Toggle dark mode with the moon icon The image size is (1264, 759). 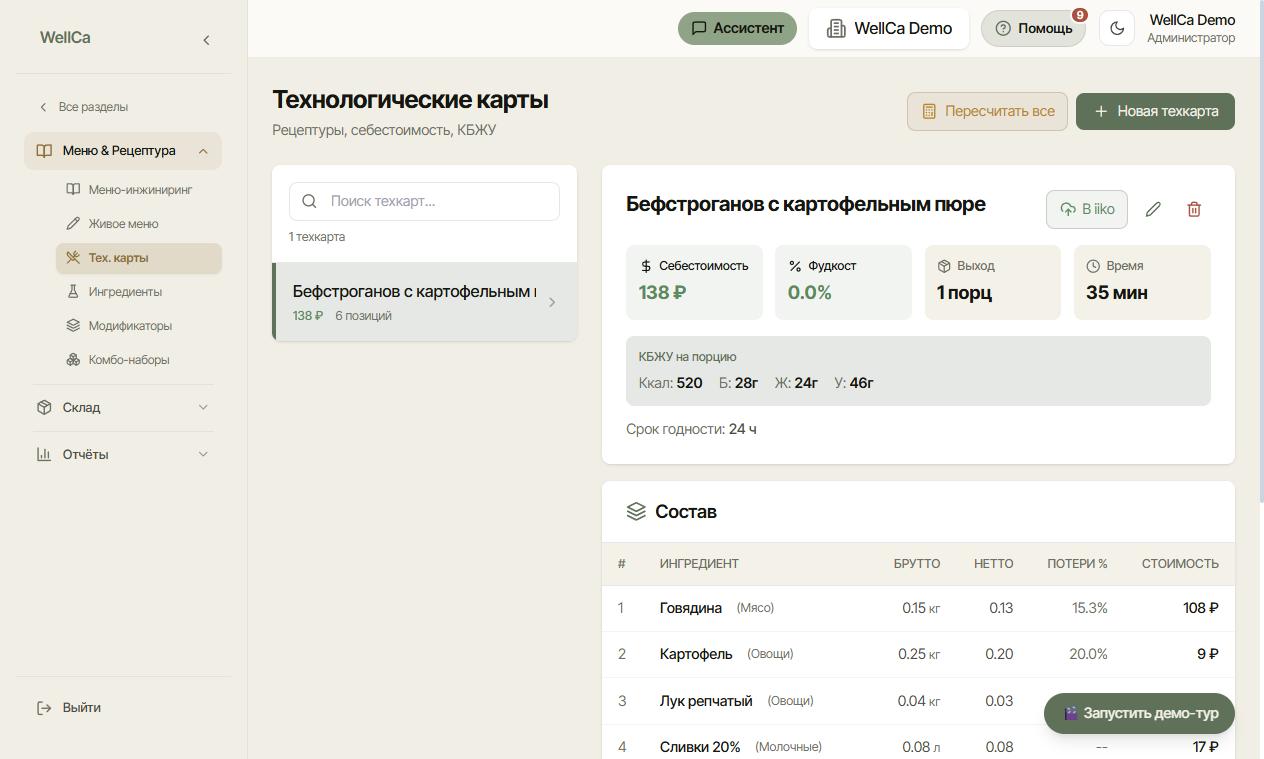(1117, 29)
